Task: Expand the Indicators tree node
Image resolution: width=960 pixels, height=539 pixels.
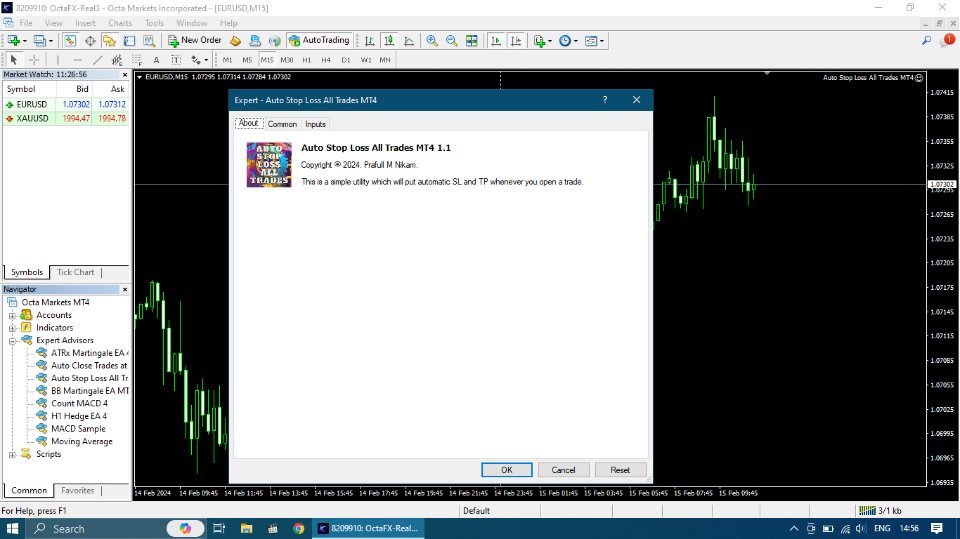Action: pos(12,328)
